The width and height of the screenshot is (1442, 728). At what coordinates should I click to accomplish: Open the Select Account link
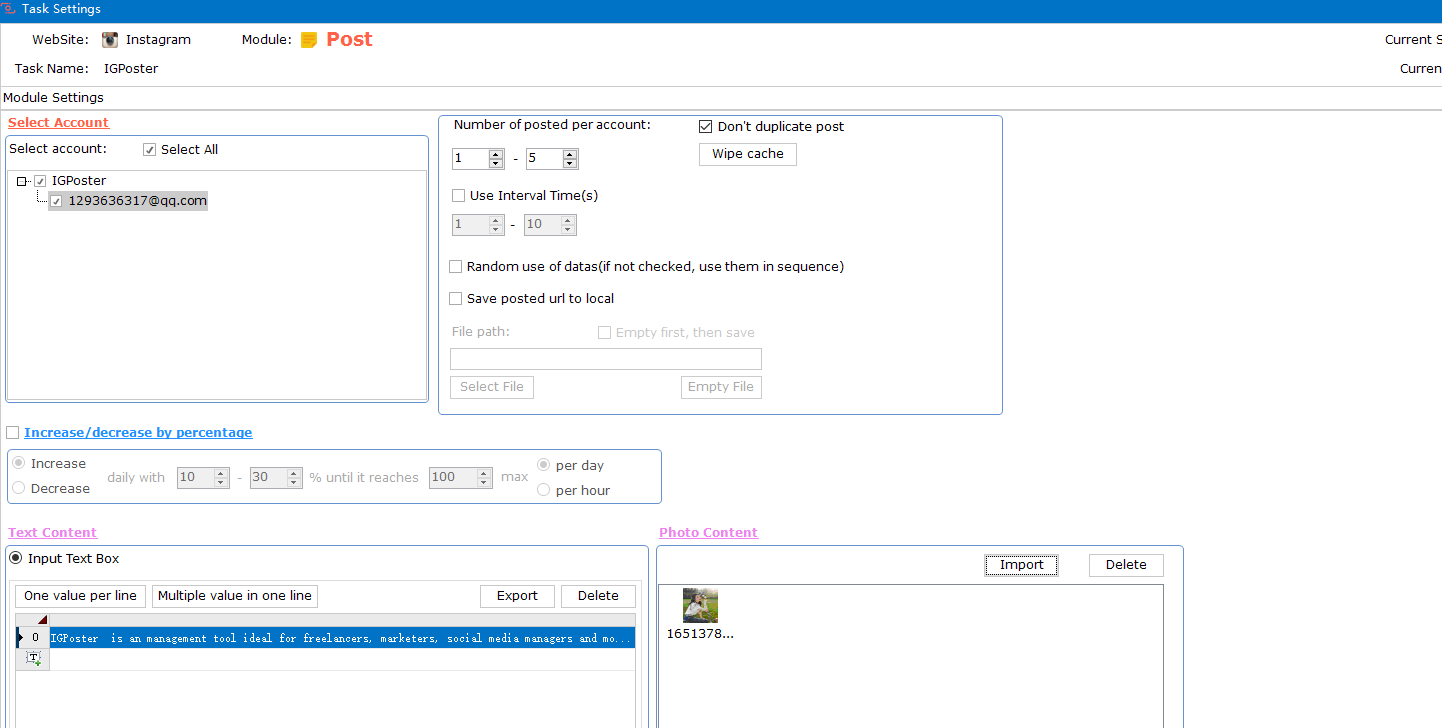coord(59,123)
